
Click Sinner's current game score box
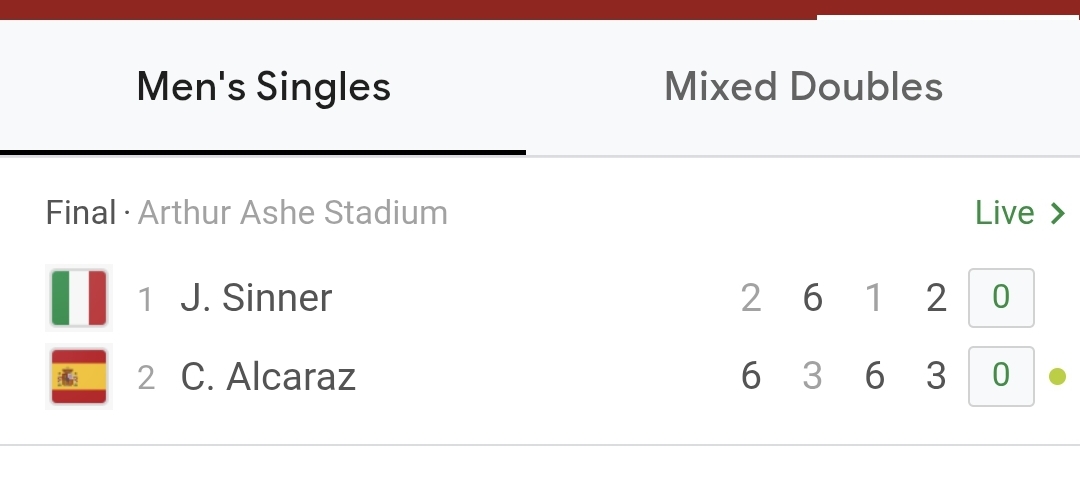[x=1001, y=298]
